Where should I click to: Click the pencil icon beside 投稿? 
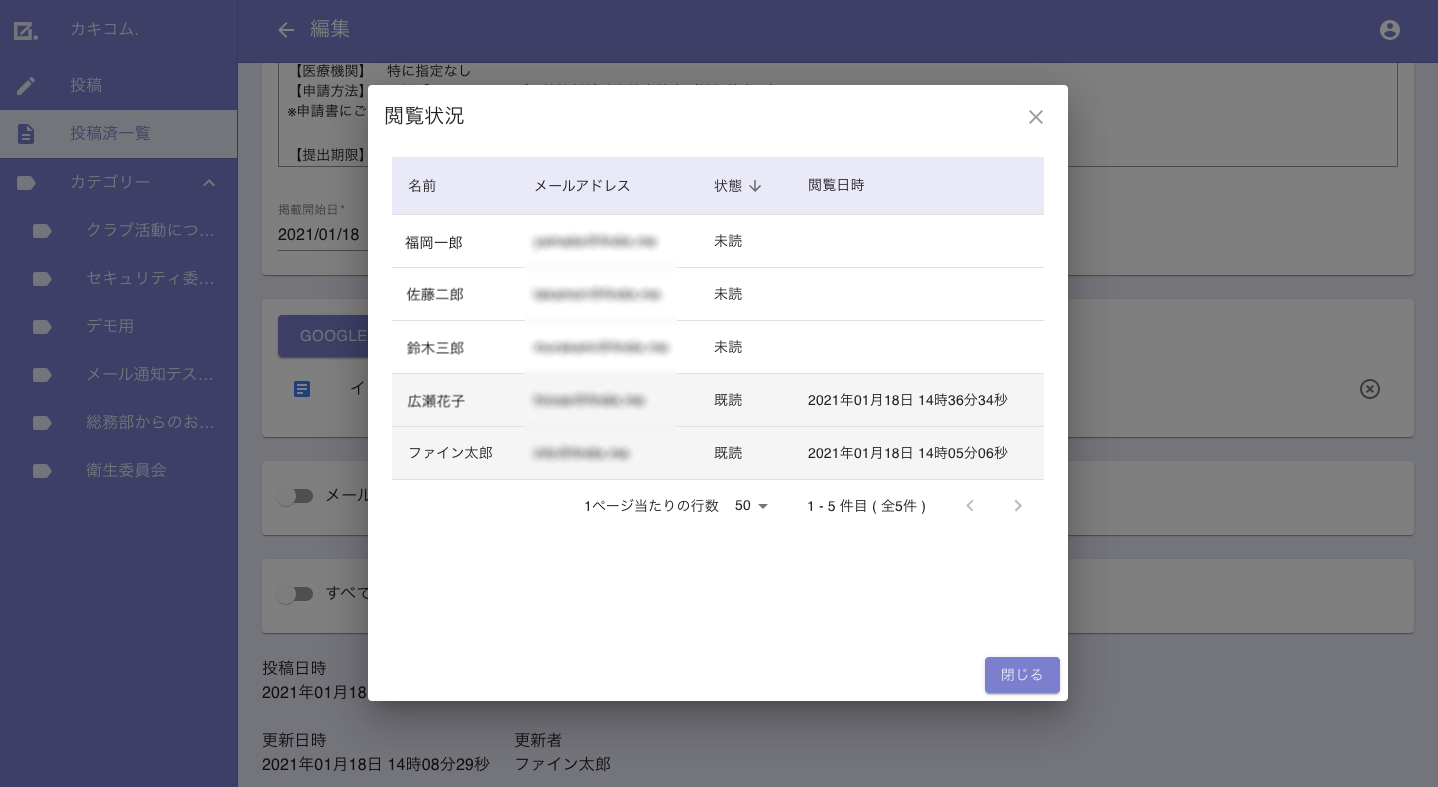click(26, 86)
